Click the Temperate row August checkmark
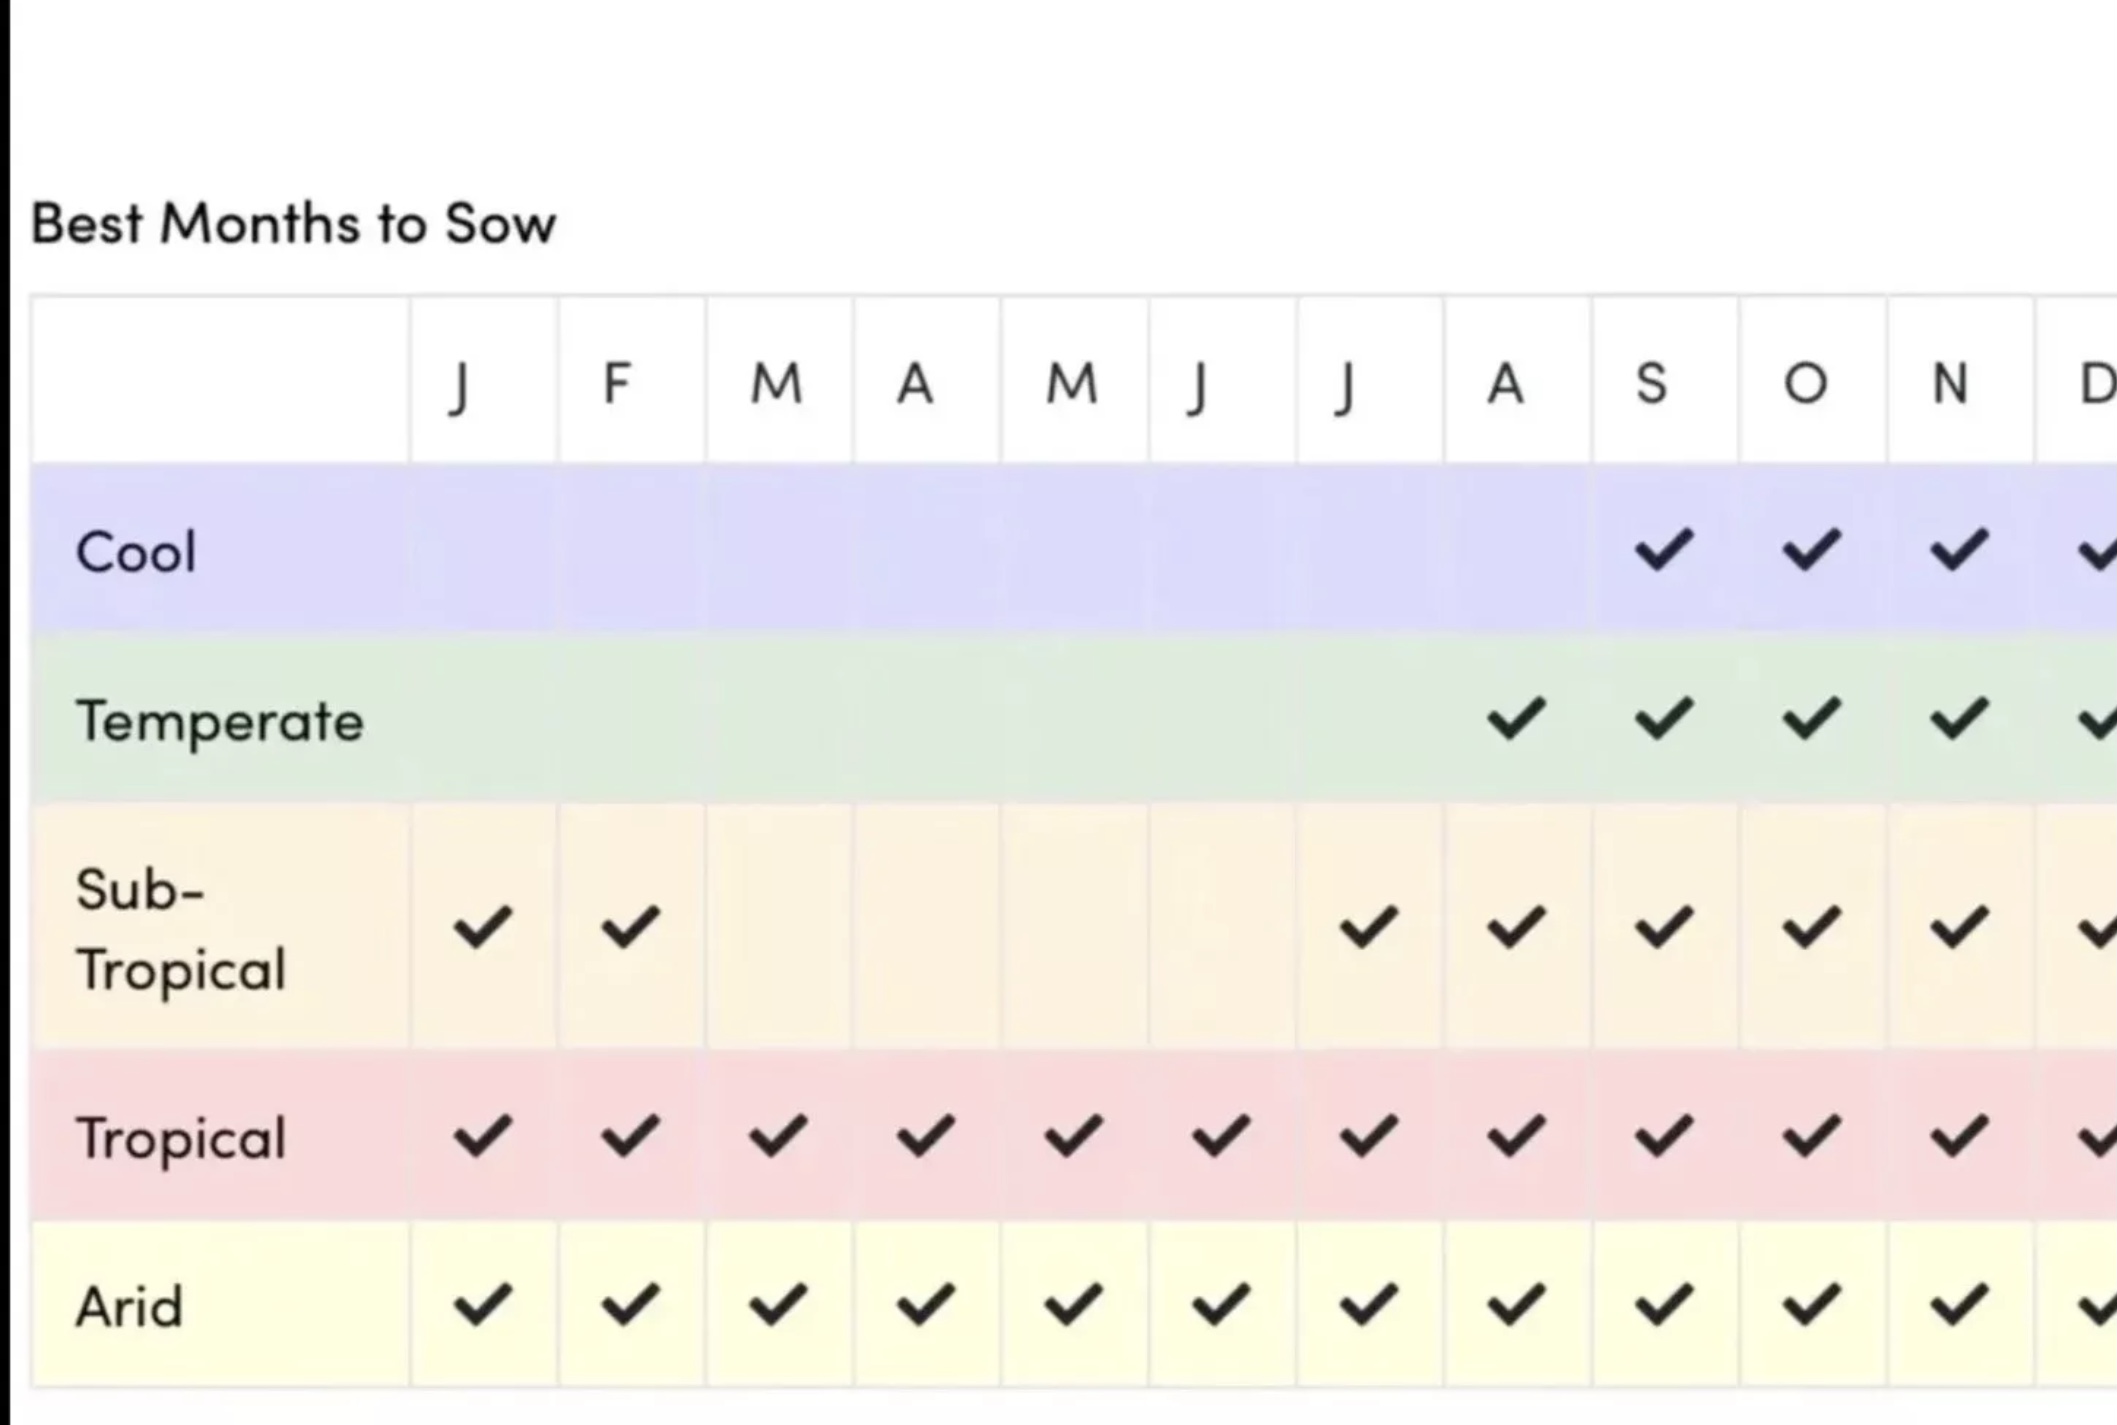 [x=1516, y=718]
